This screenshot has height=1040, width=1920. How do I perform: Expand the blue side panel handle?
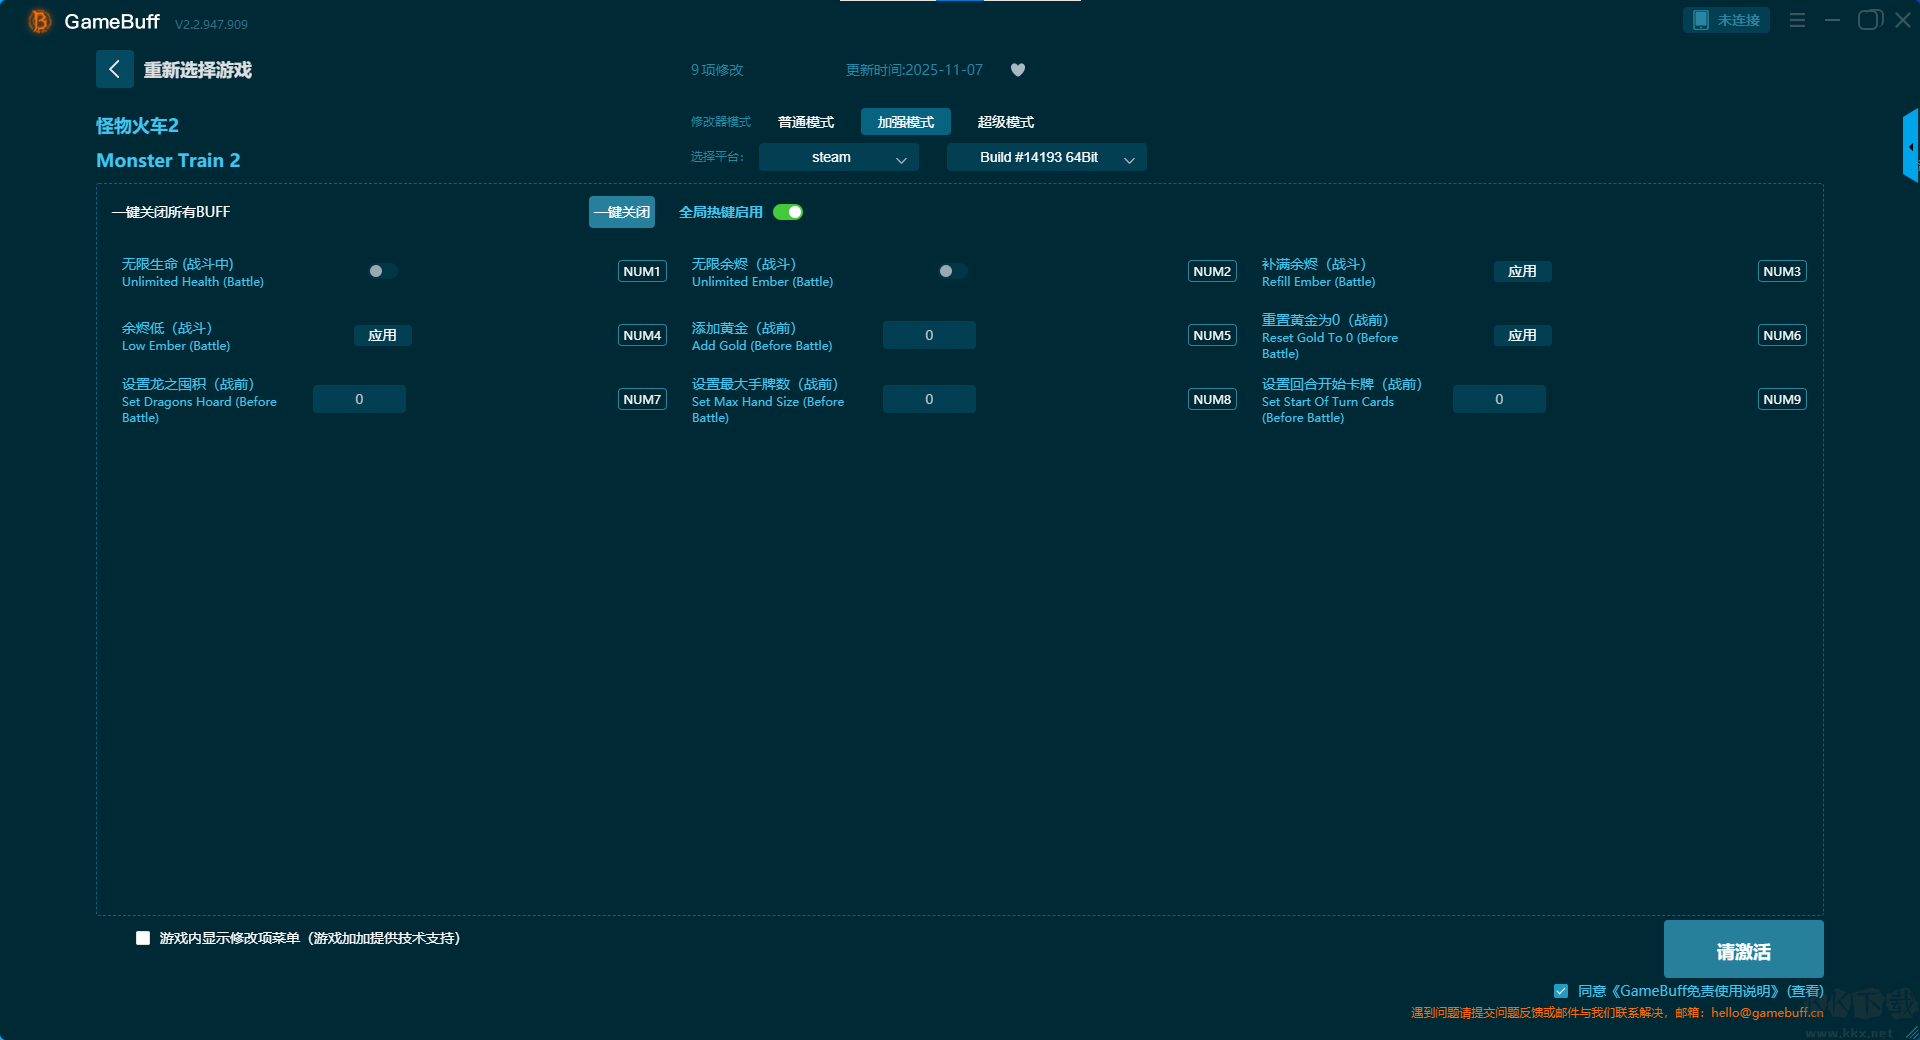click(x=1910, y=146)
